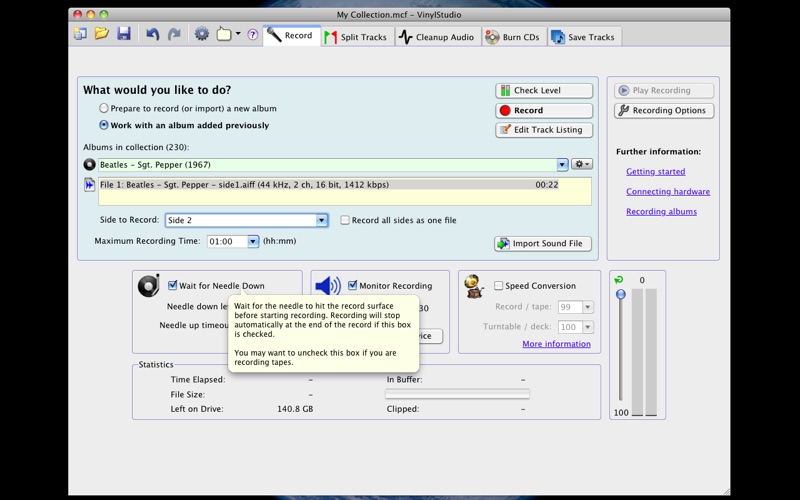Open settings via toolbar gear icon
The image size is (800, 500).
click(202, 34)
